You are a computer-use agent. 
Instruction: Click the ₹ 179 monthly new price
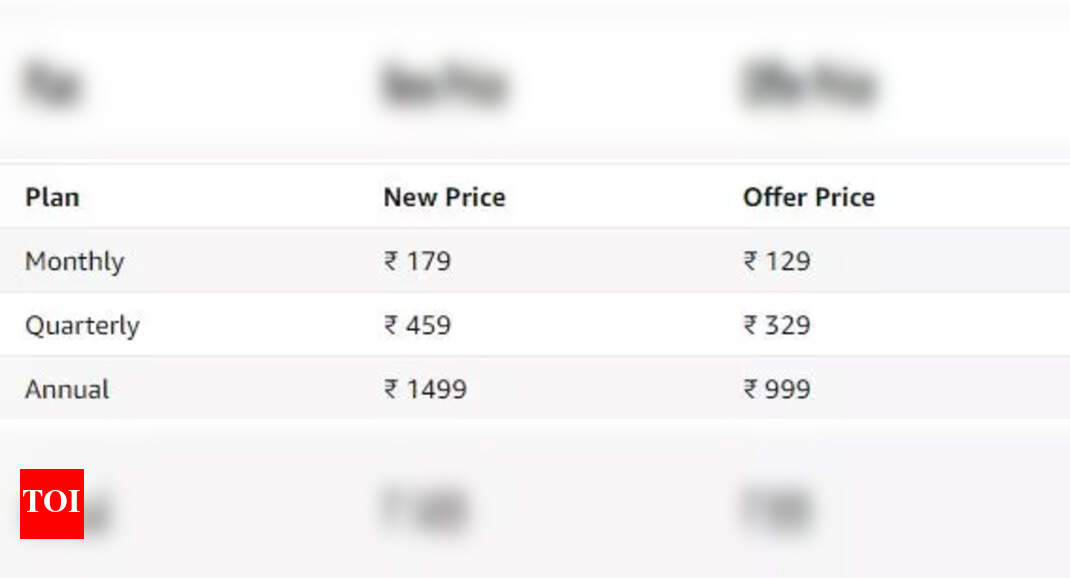tap(418, 261)
